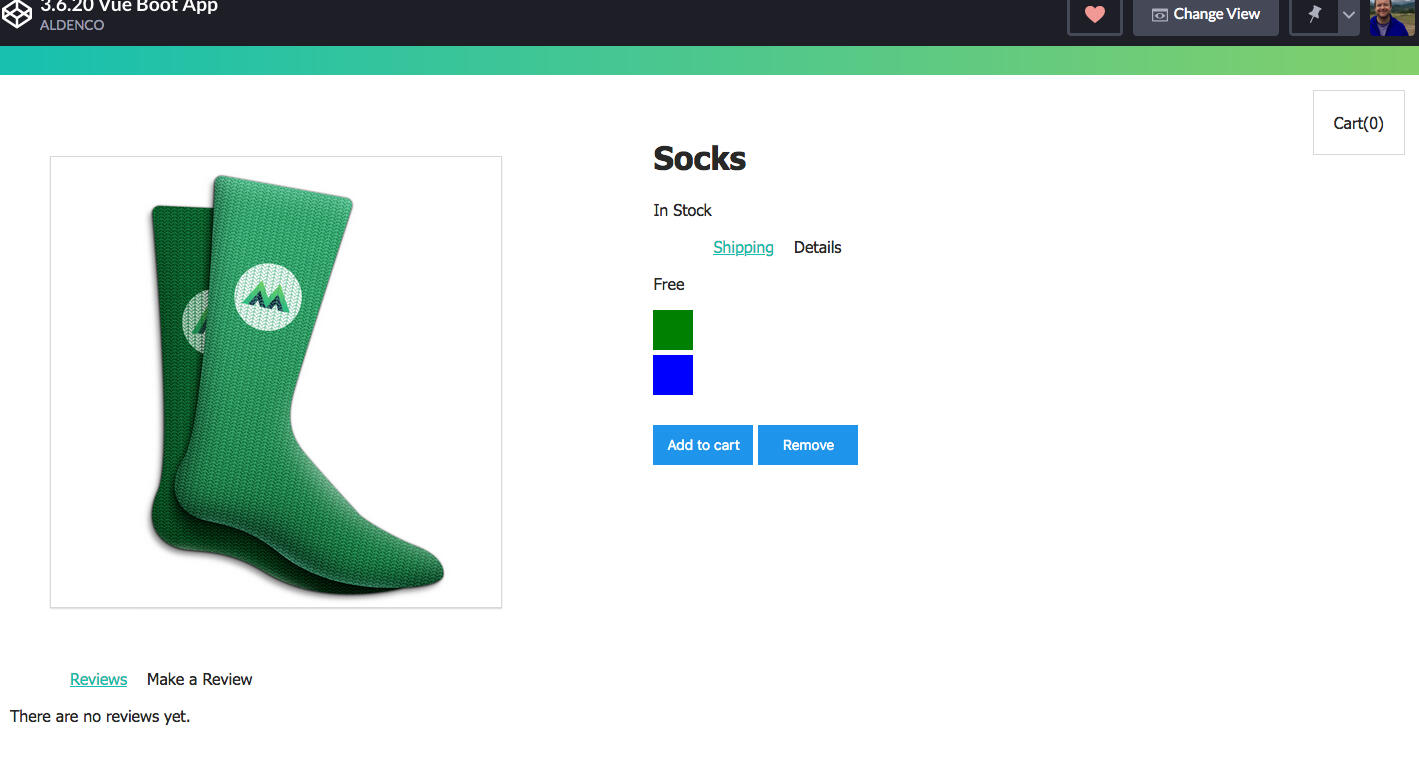This screenshot has width=1419, height=757.
Task: Open the pen title 3.6.20 Vue Boot App
Action: [129, 6]
